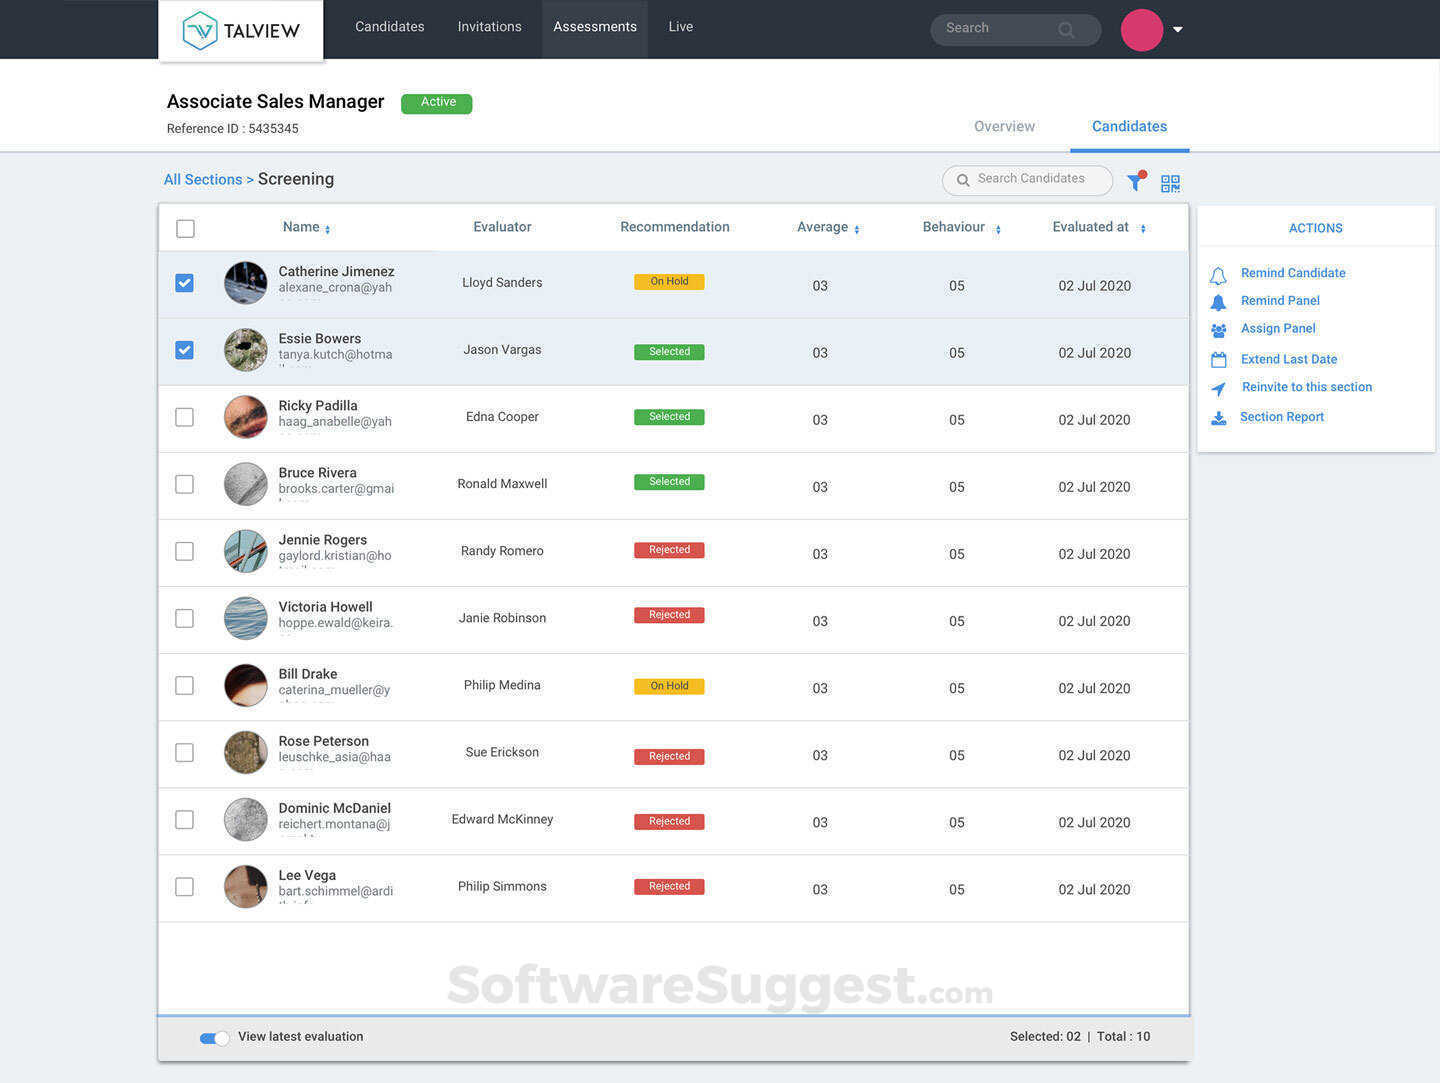Switch to the Overview tab

pos(1004,126)
